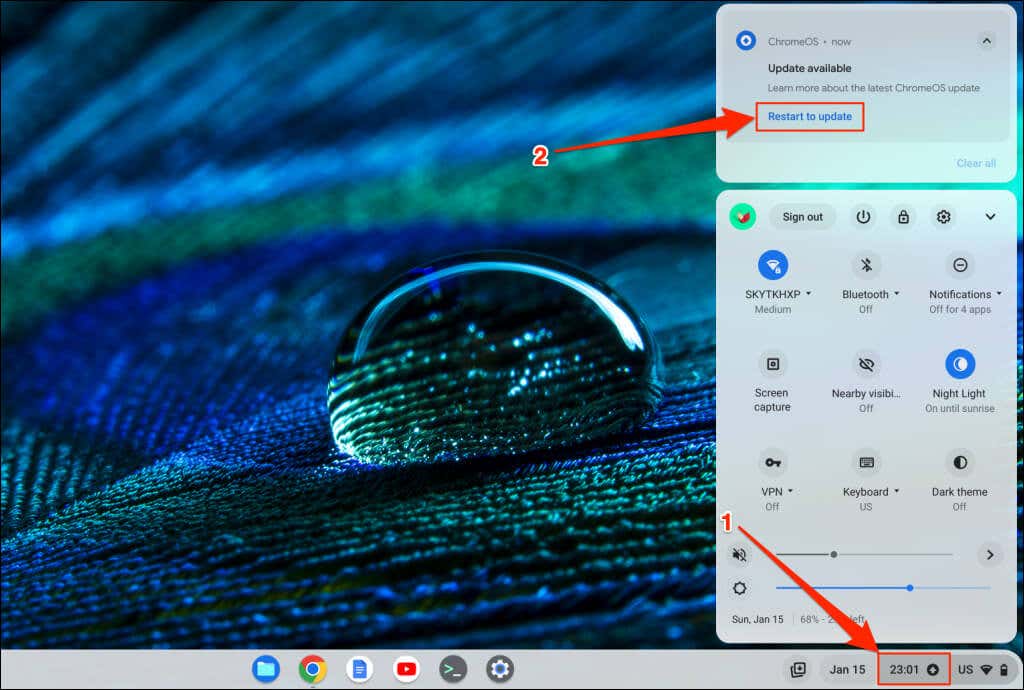Click the volume slider
This screenshot has height=690, width=1024.
(x=864, y=555)
